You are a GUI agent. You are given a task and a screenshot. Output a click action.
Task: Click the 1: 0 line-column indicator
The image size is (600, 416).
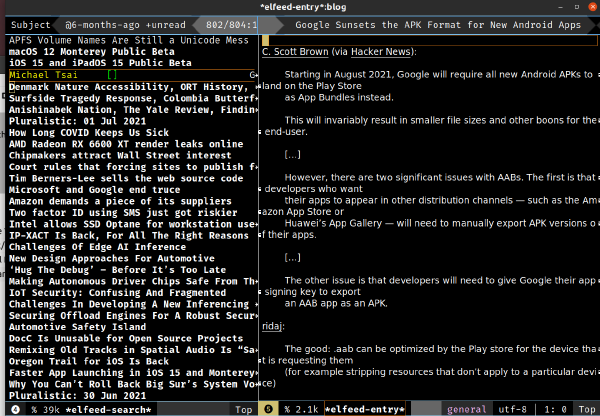tap(555, 409)
